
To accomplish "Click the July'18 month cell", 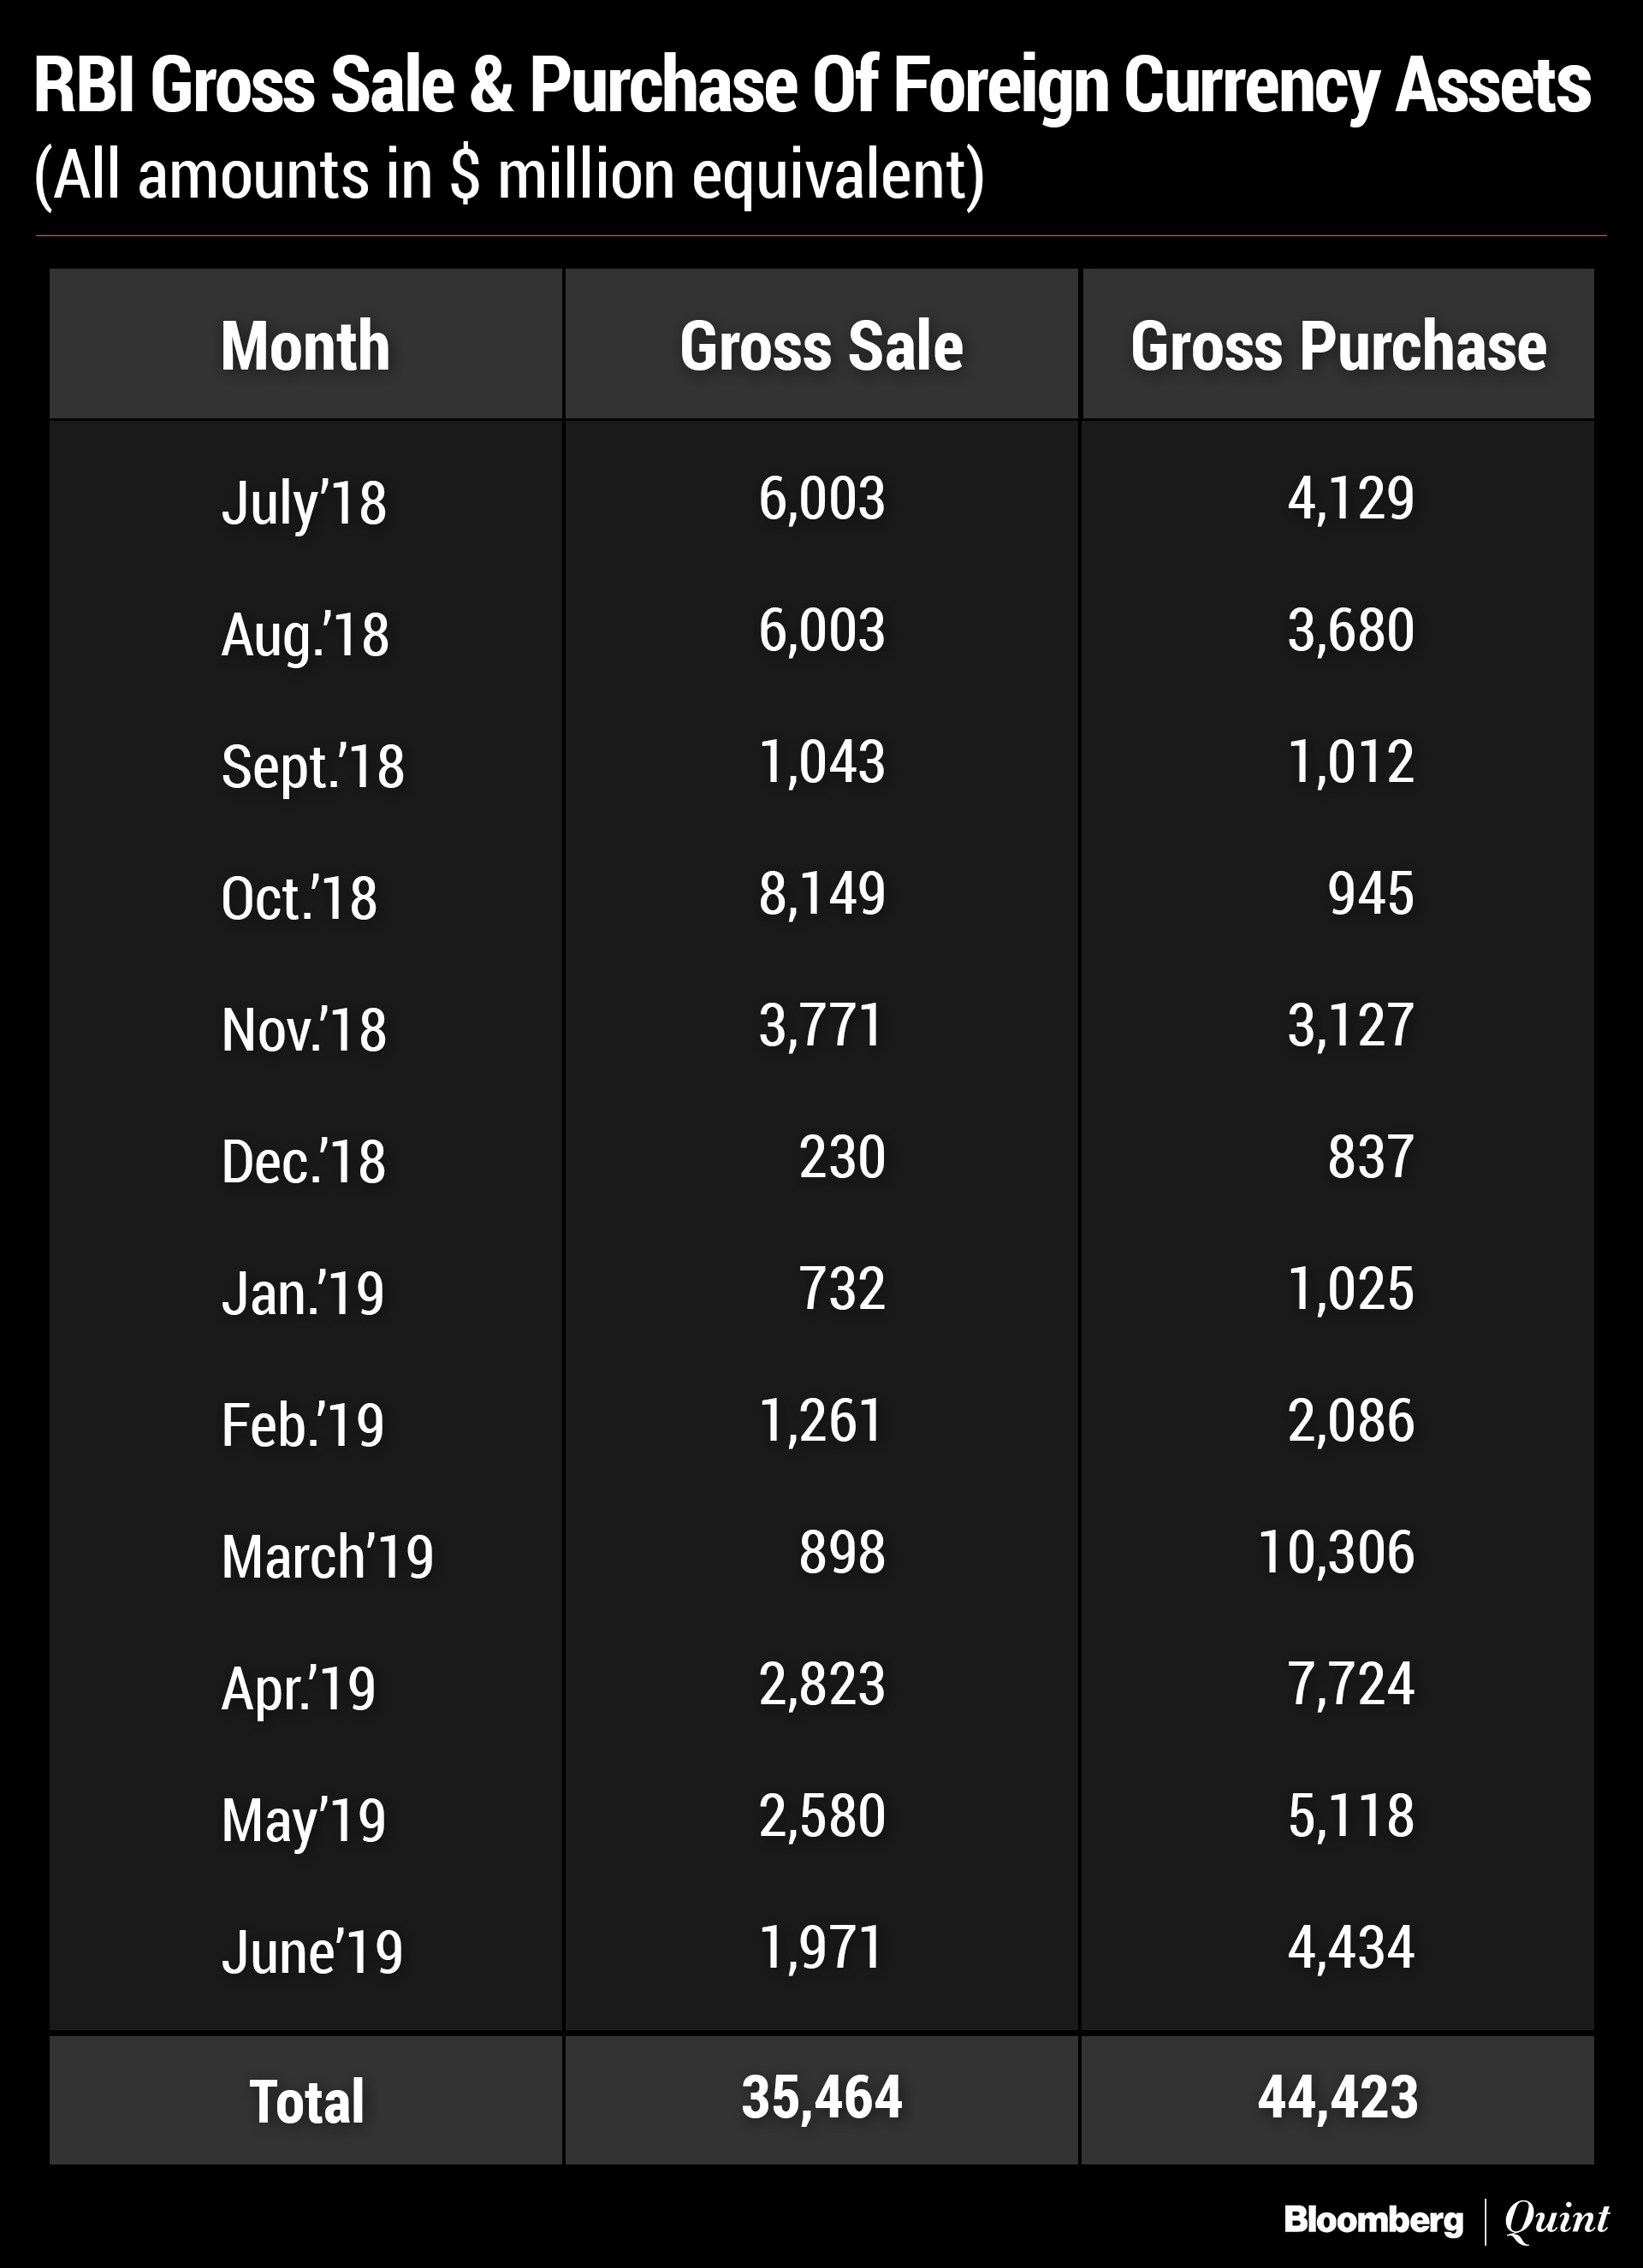I will [304, 502].
